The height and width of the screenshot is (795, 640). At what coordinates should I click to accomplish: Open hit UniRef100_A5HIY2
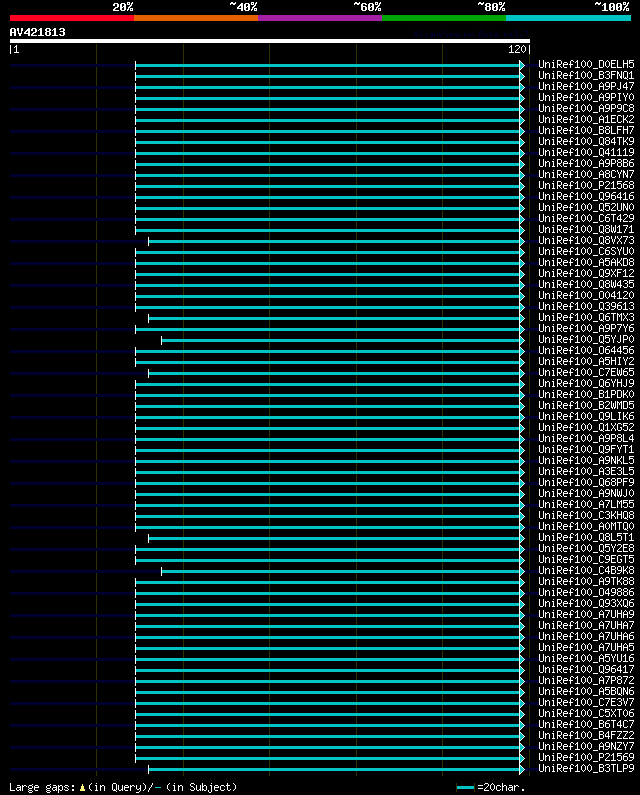point(586,362)
